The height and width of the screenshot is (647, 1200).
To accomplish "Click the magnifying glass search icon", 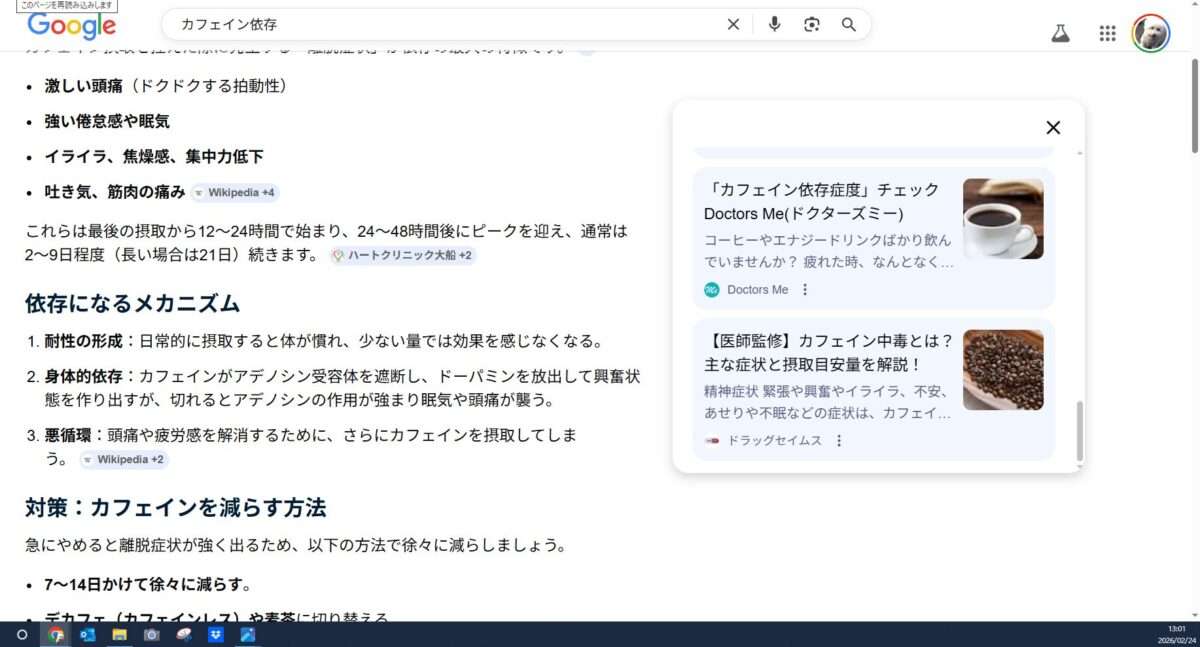I will [x=849, y=25].
